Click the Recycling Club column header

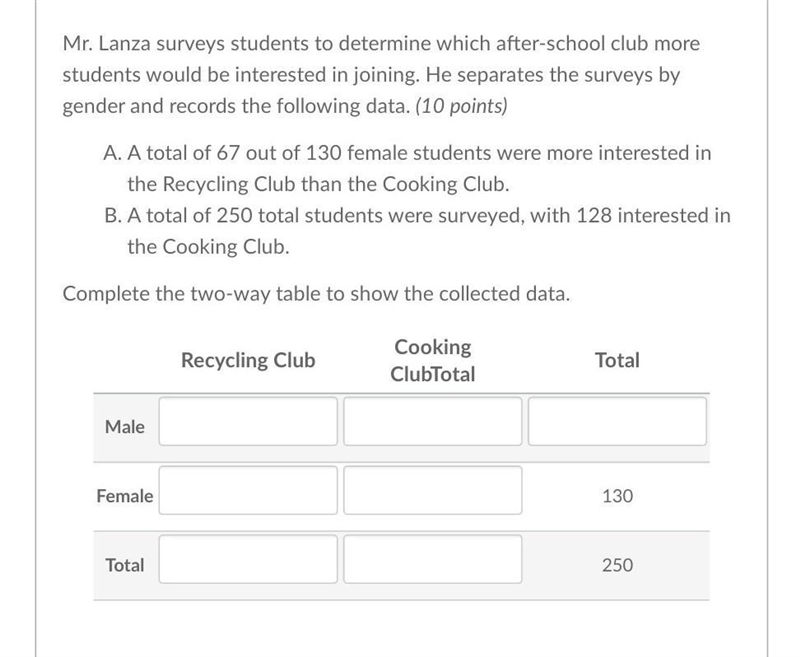[x=248, y=360]
